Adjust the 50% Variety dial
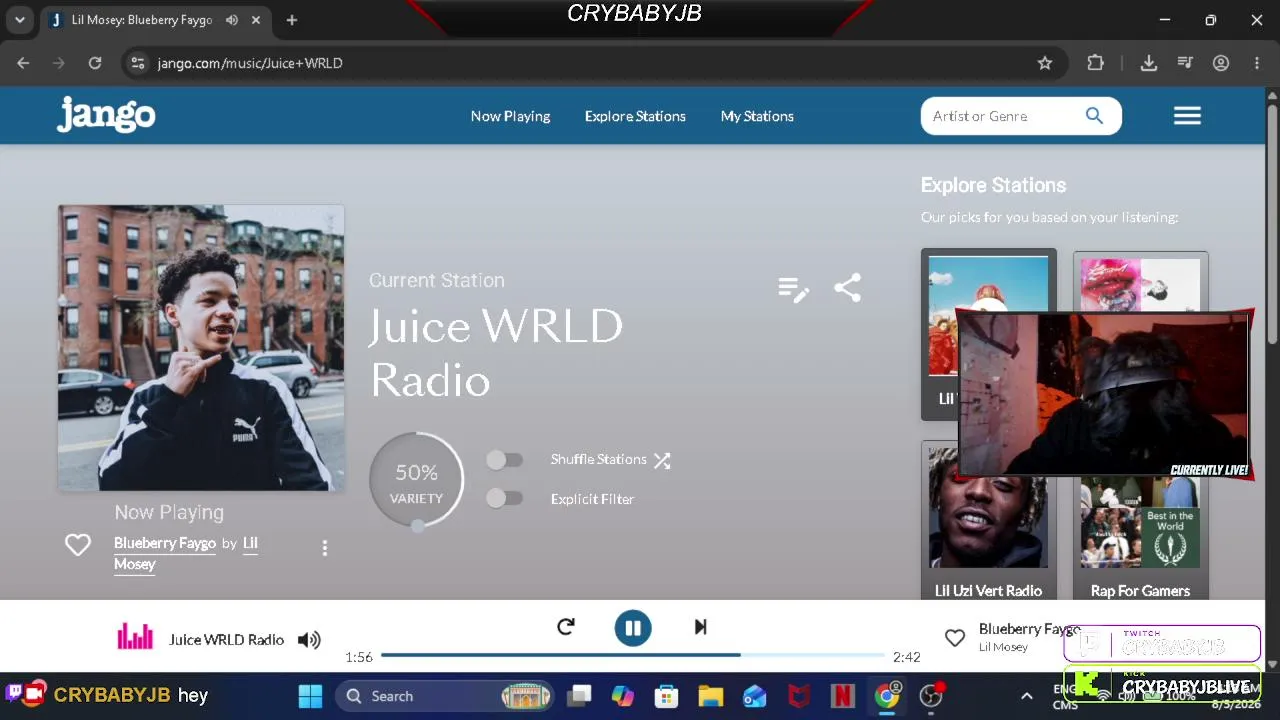This screenshot has height=720, width=1280. (416, 481)
